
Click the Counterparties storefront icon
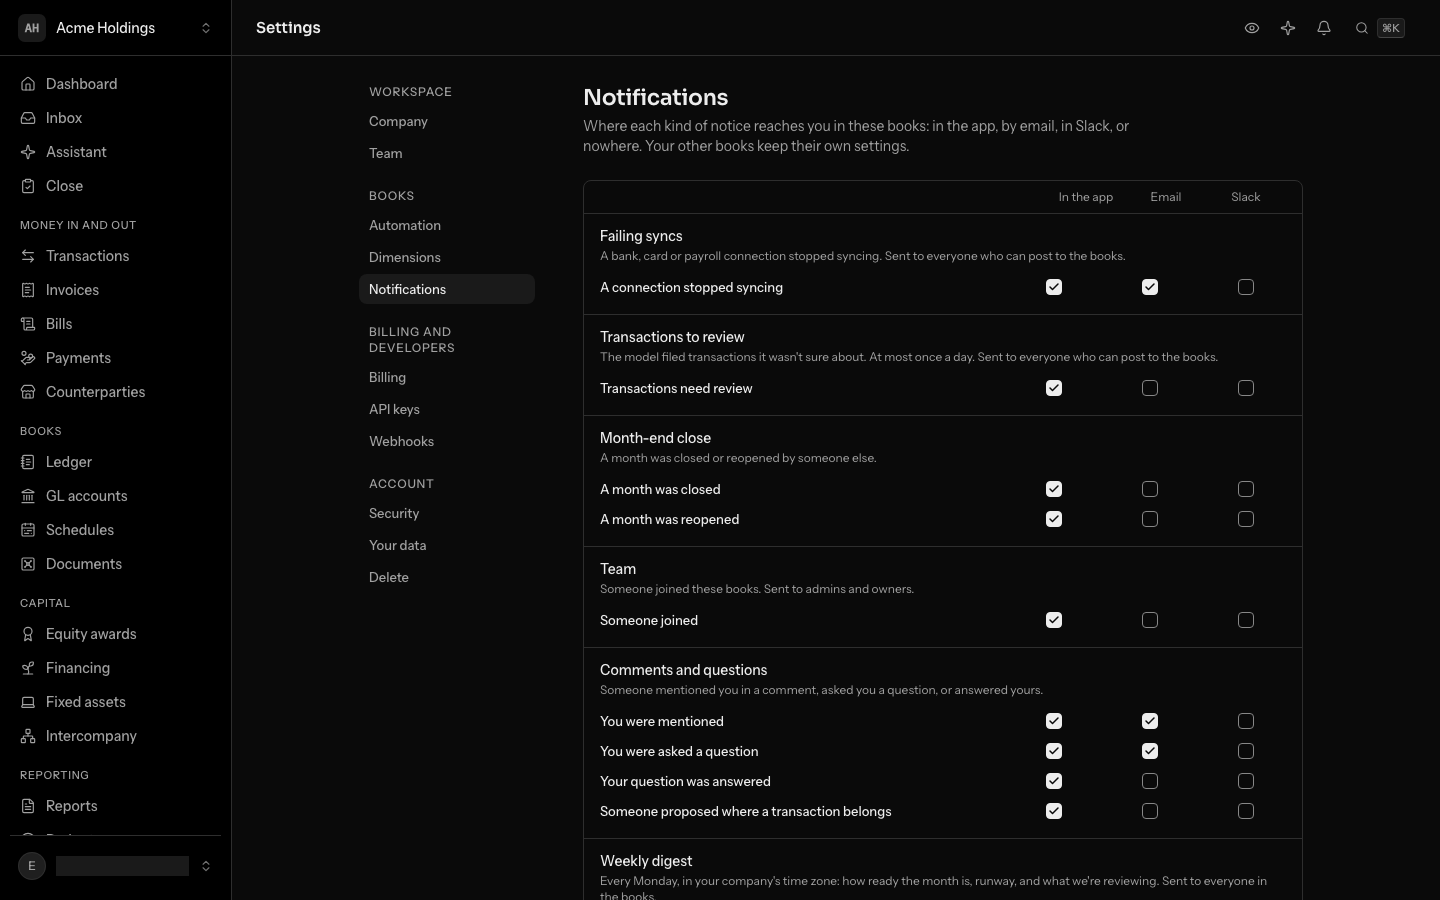pyautogui.click(x=28, y=392)
